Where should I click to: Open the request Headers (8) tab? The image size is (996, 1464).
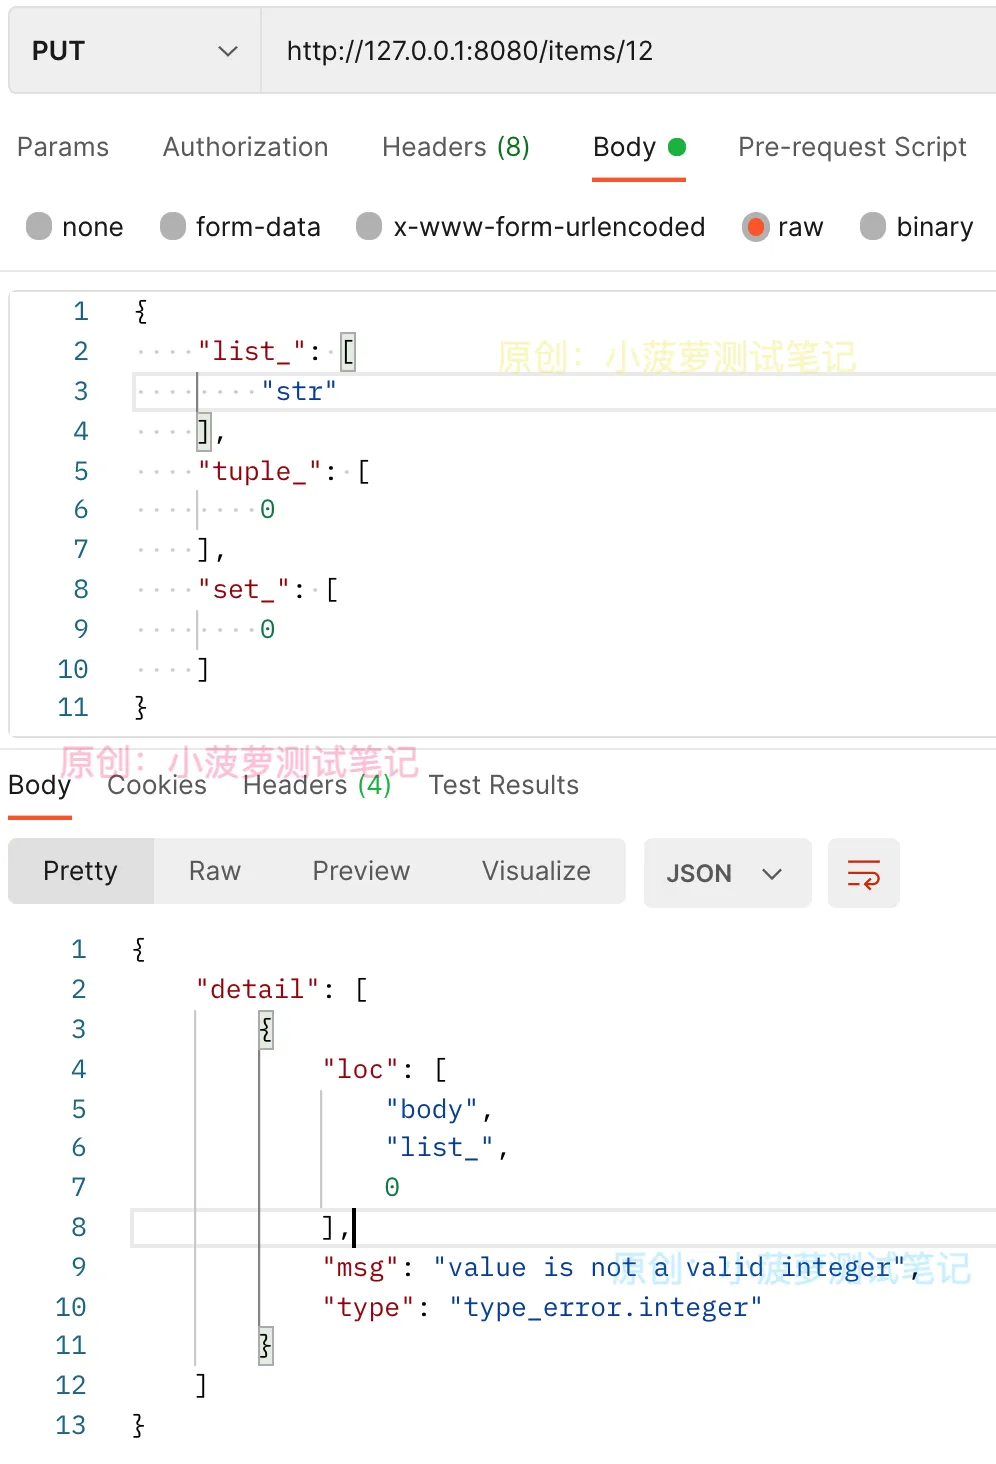pos(456,147)
